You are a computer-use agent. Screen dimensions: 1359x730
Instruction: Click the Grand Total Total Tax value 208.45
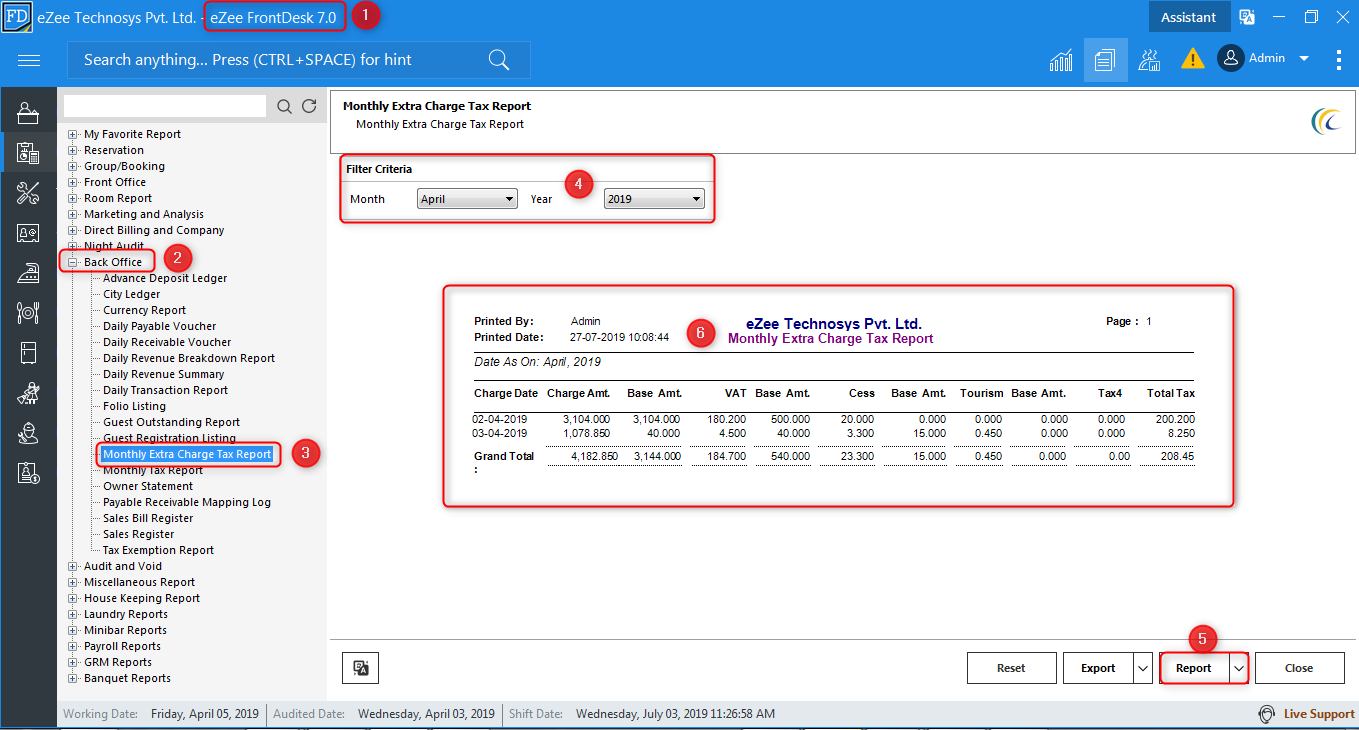tap(1175, 456)
